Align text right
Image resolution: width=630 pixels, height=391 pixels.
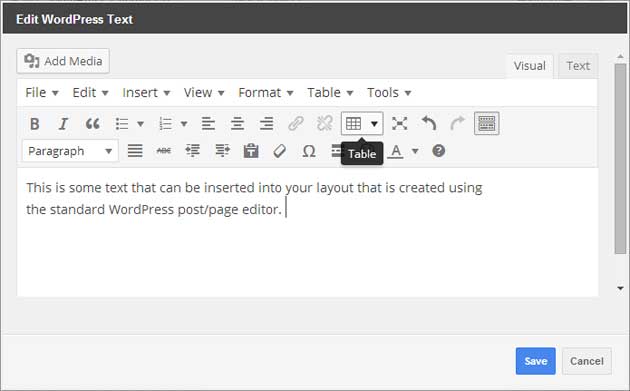click(x=266, y=123)
